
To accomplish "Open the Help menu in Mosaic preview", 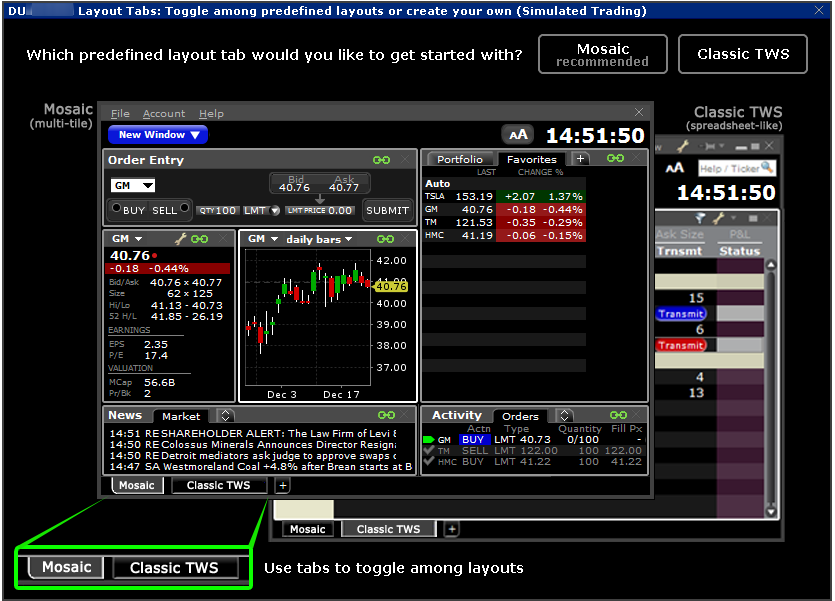I will click(211, 113).
